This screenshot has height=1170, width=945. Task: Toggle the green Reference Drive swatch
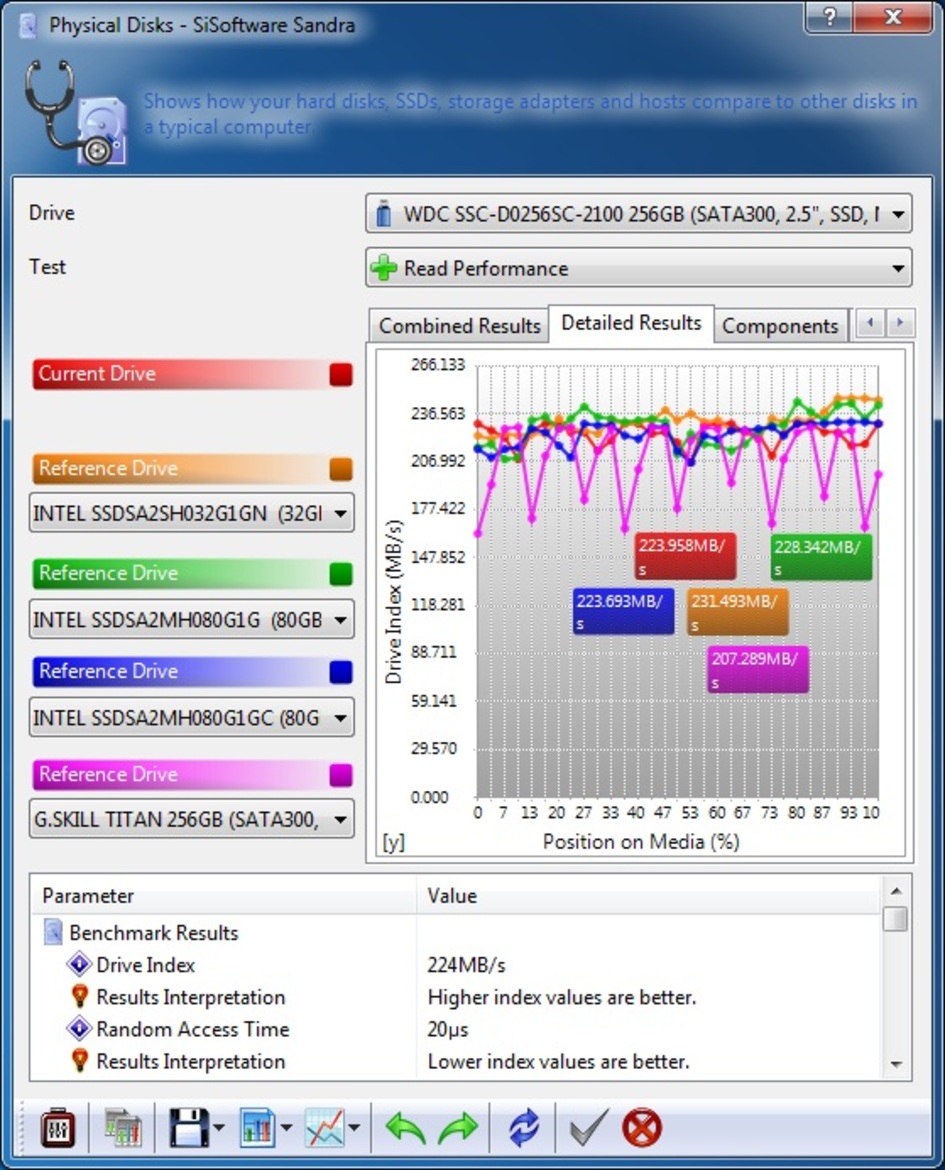tap(340, 573)
